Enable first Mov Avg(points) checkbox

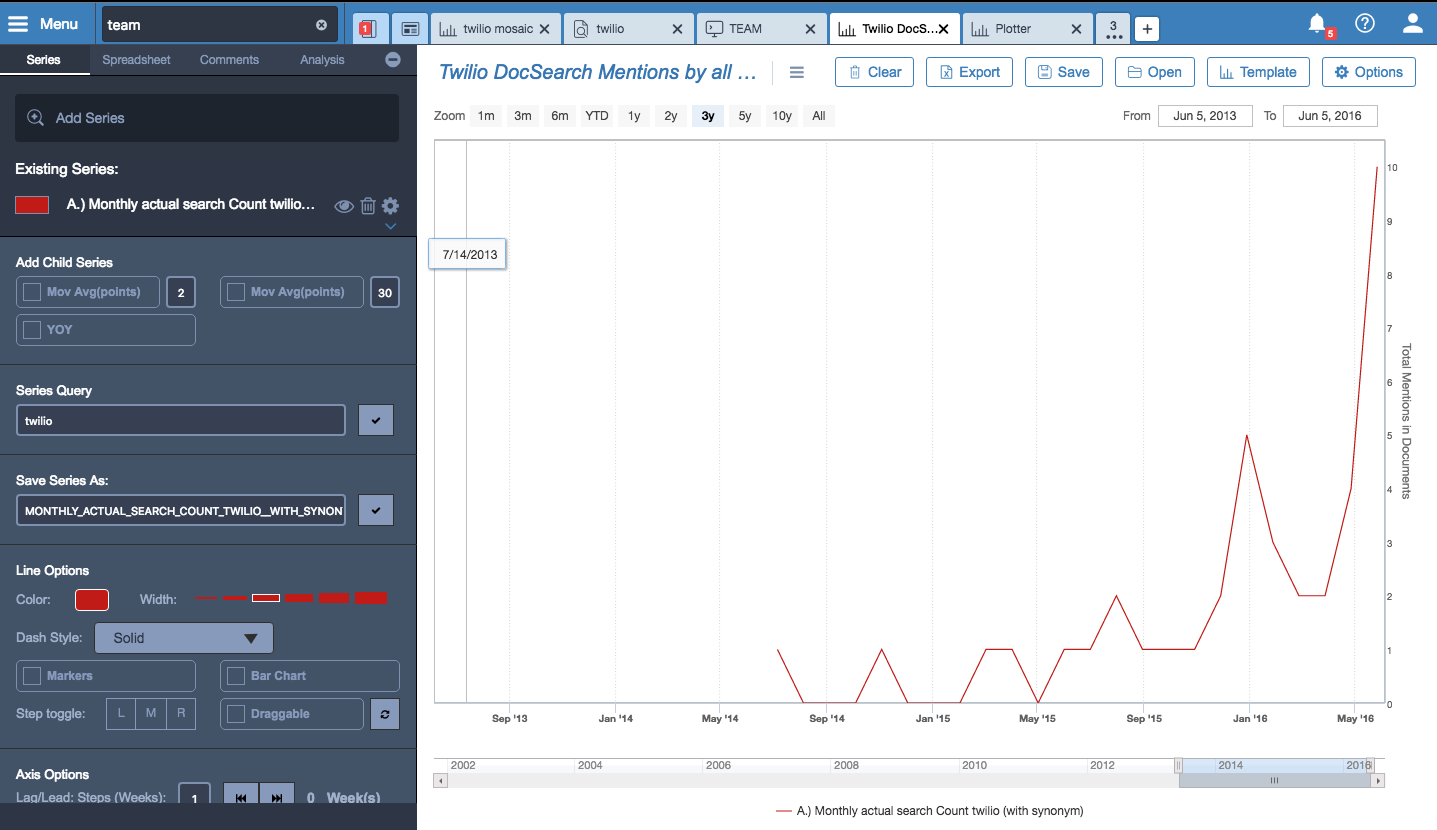point(32,292)
